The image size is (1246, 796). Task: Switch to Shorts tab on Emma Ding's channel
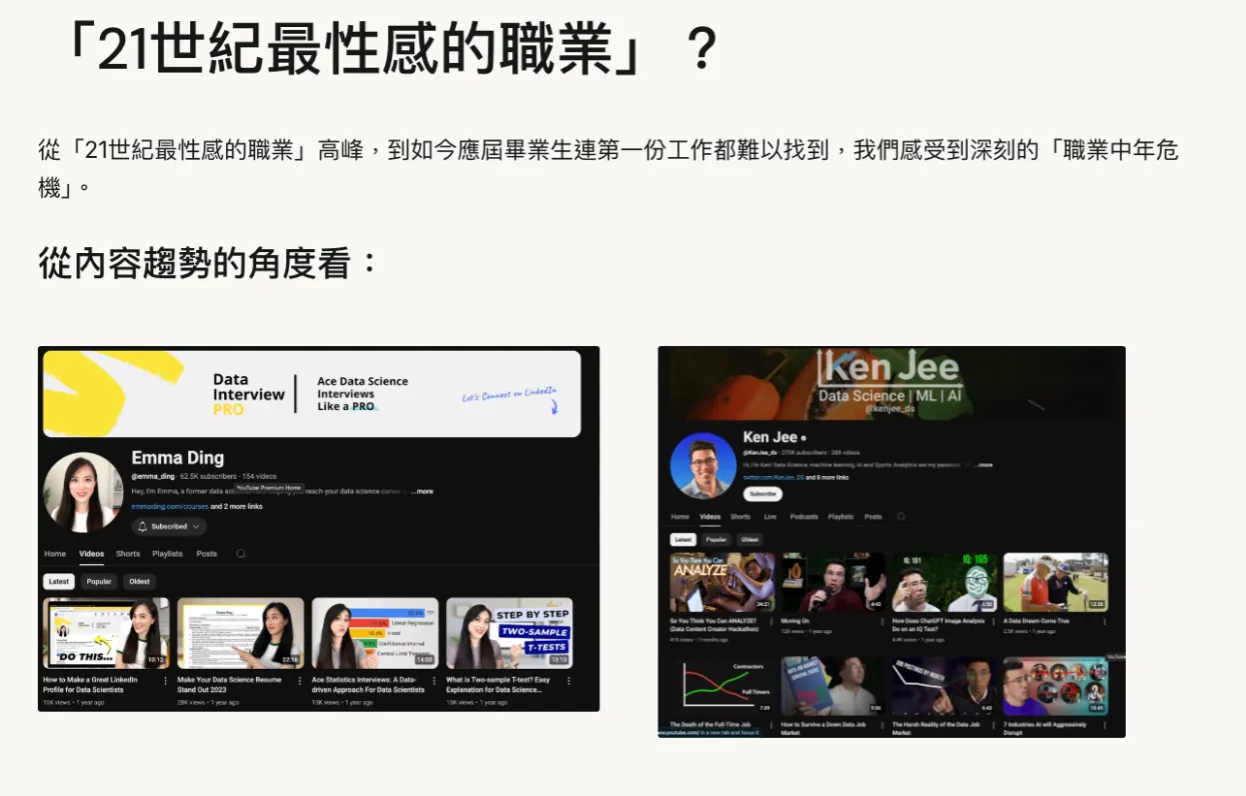pos(128,553)
